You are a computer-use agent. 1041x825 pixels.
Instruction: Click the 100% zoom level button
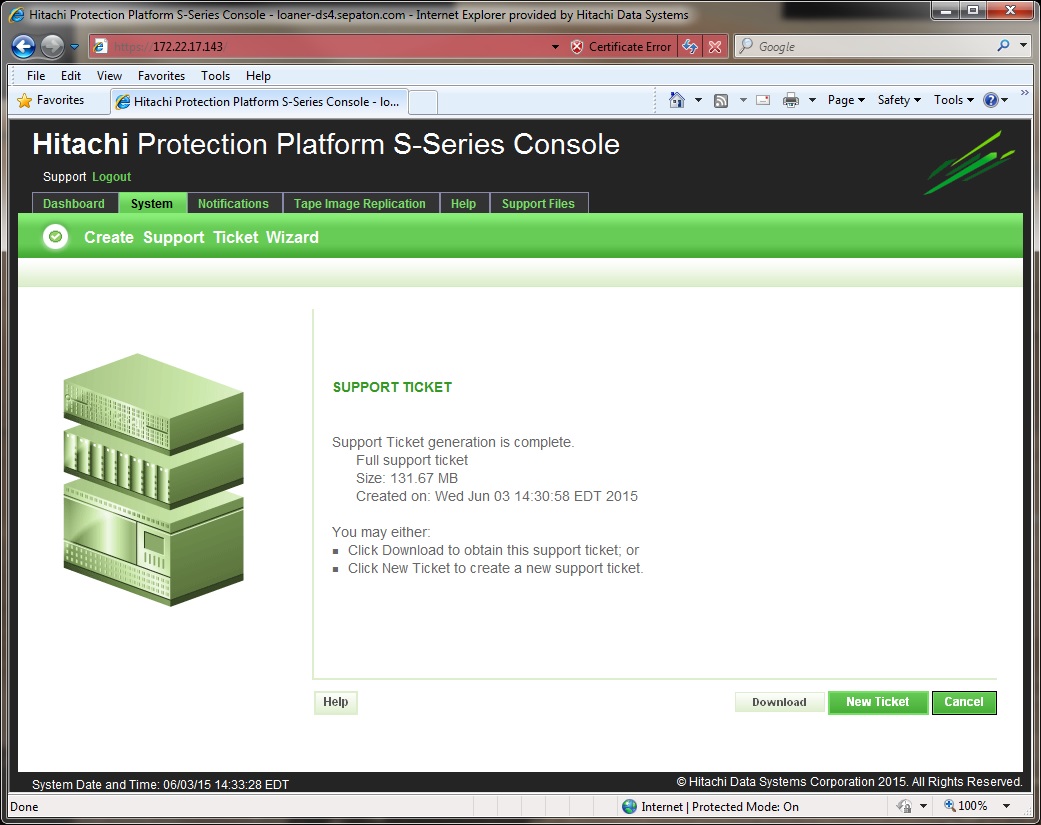tap(966, 806)
